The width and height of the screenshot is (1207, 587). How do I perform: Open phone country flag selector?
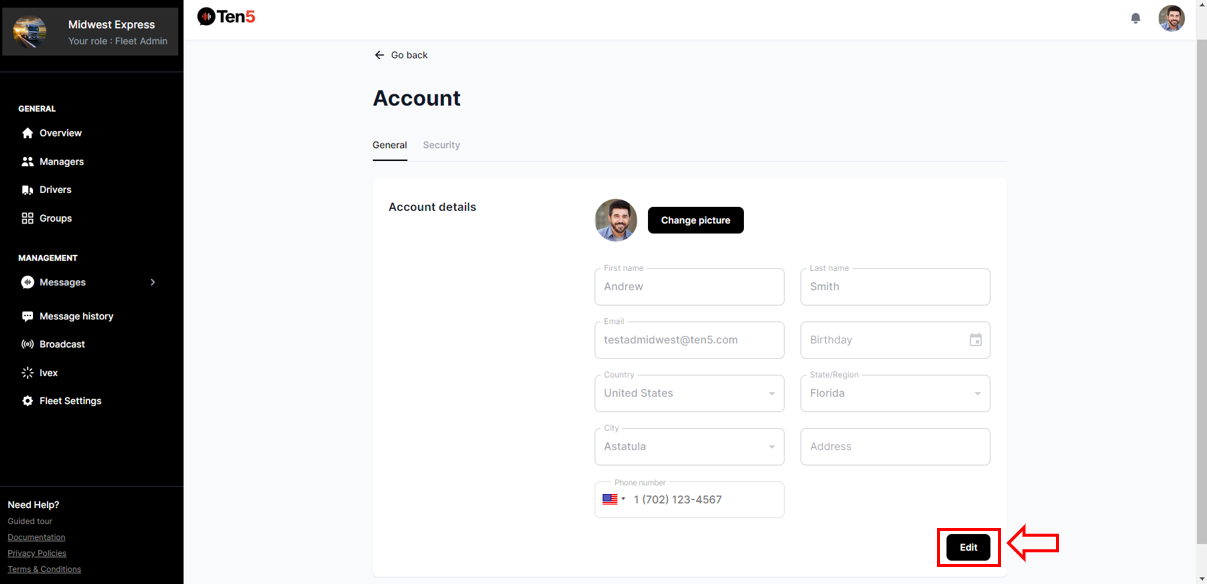coord(613,499)
